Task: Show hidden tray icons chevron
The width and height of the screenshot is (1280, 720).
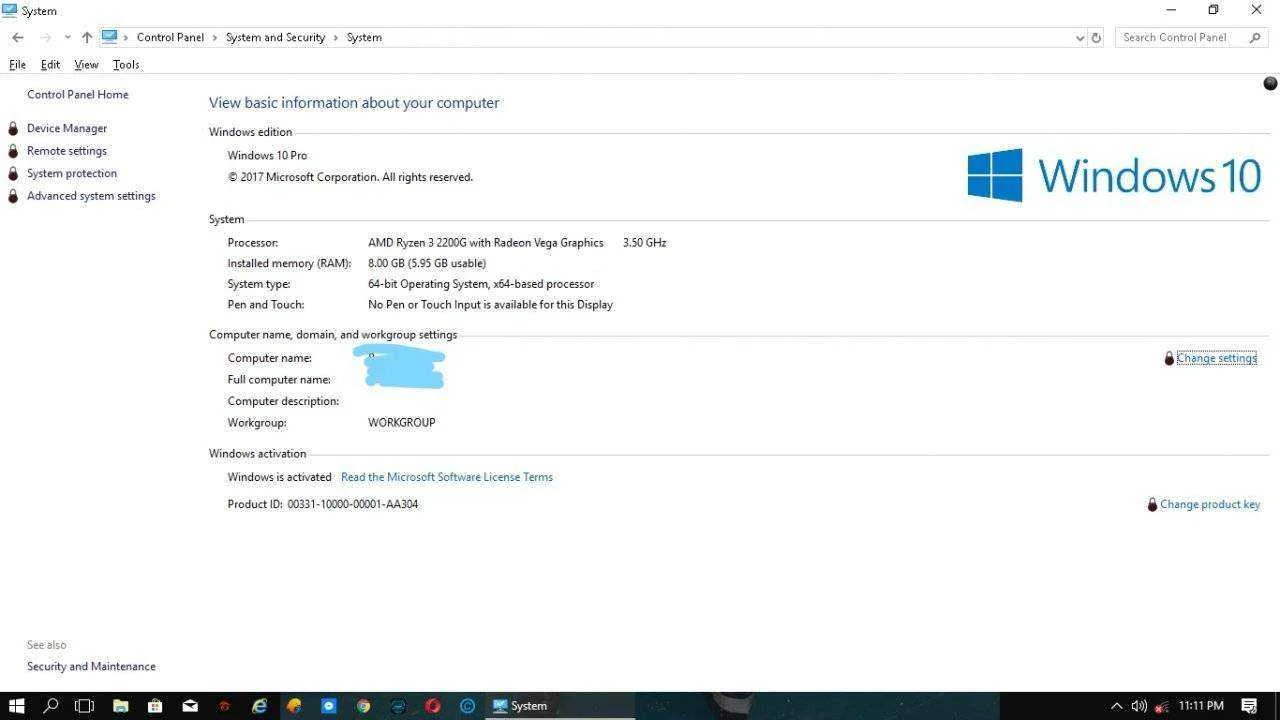Action: (1117, 706)
